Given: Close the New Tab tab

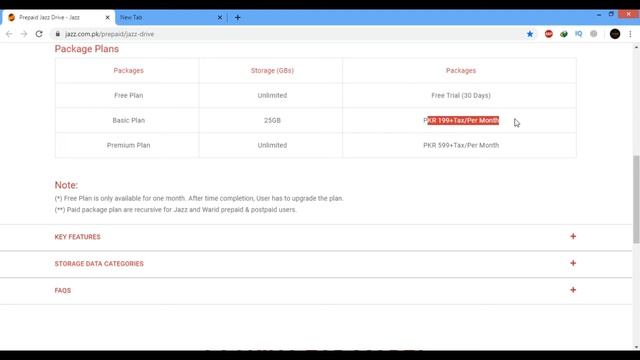Looking at the screenshot, I should click(220, 18).
